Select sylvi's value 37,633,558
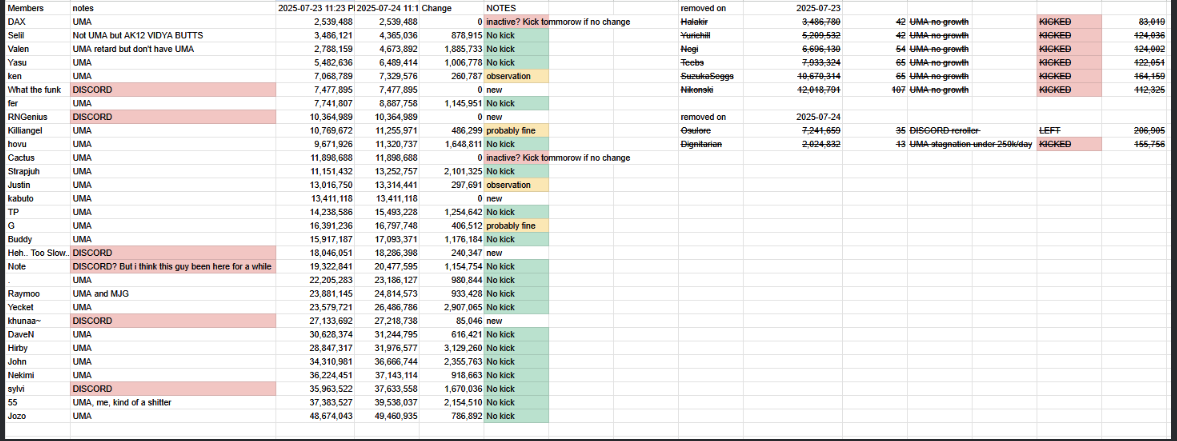The width and height of the screenshot is (1177, 441). click(387, 388)
